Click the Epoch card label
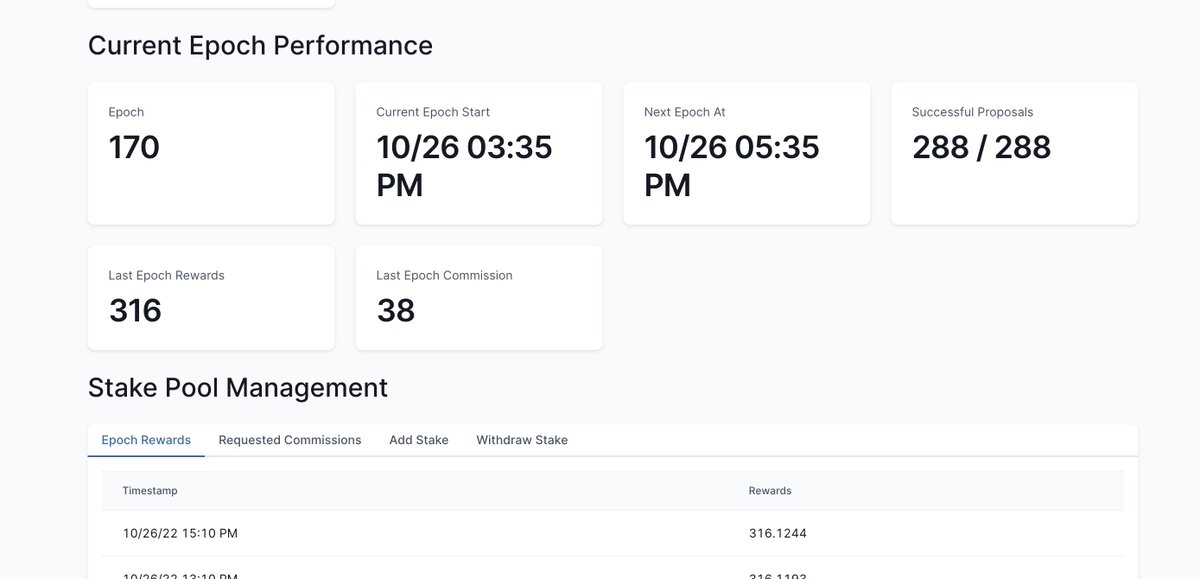Viewport: 1200px width, 579px height. point(126,112)
